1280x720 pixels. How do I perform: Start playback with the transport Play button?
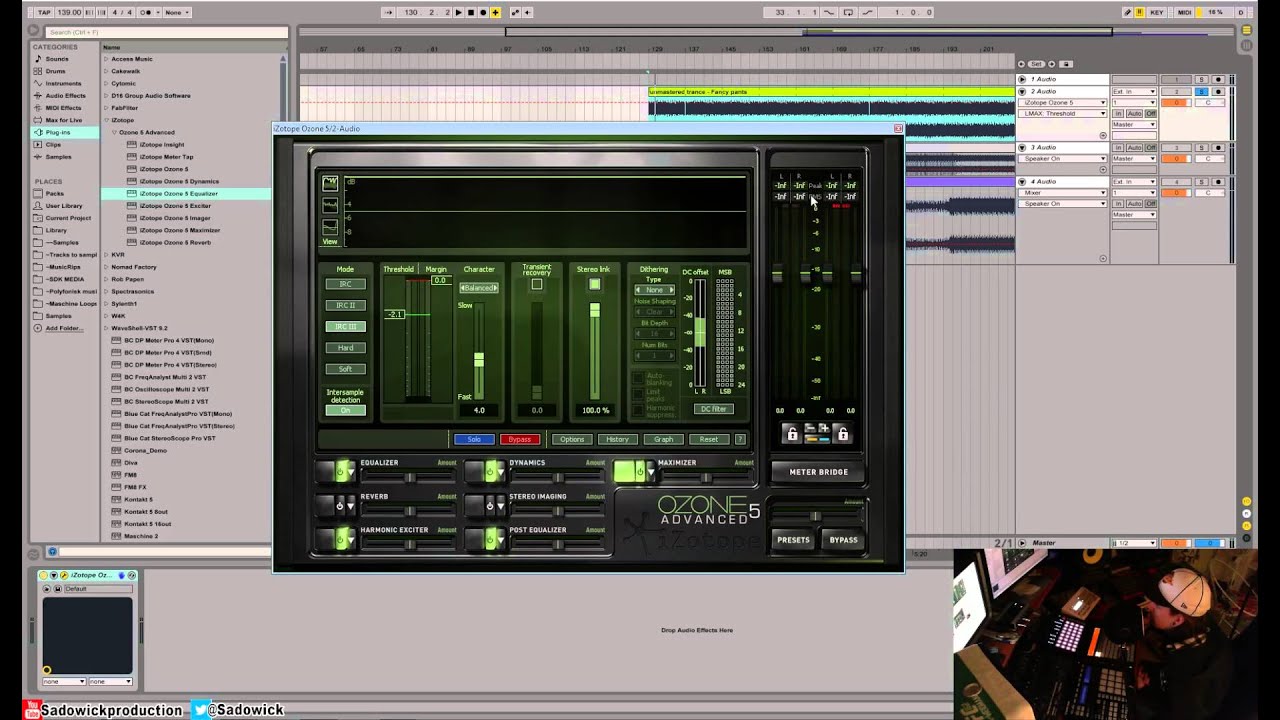tap(458, 12)
